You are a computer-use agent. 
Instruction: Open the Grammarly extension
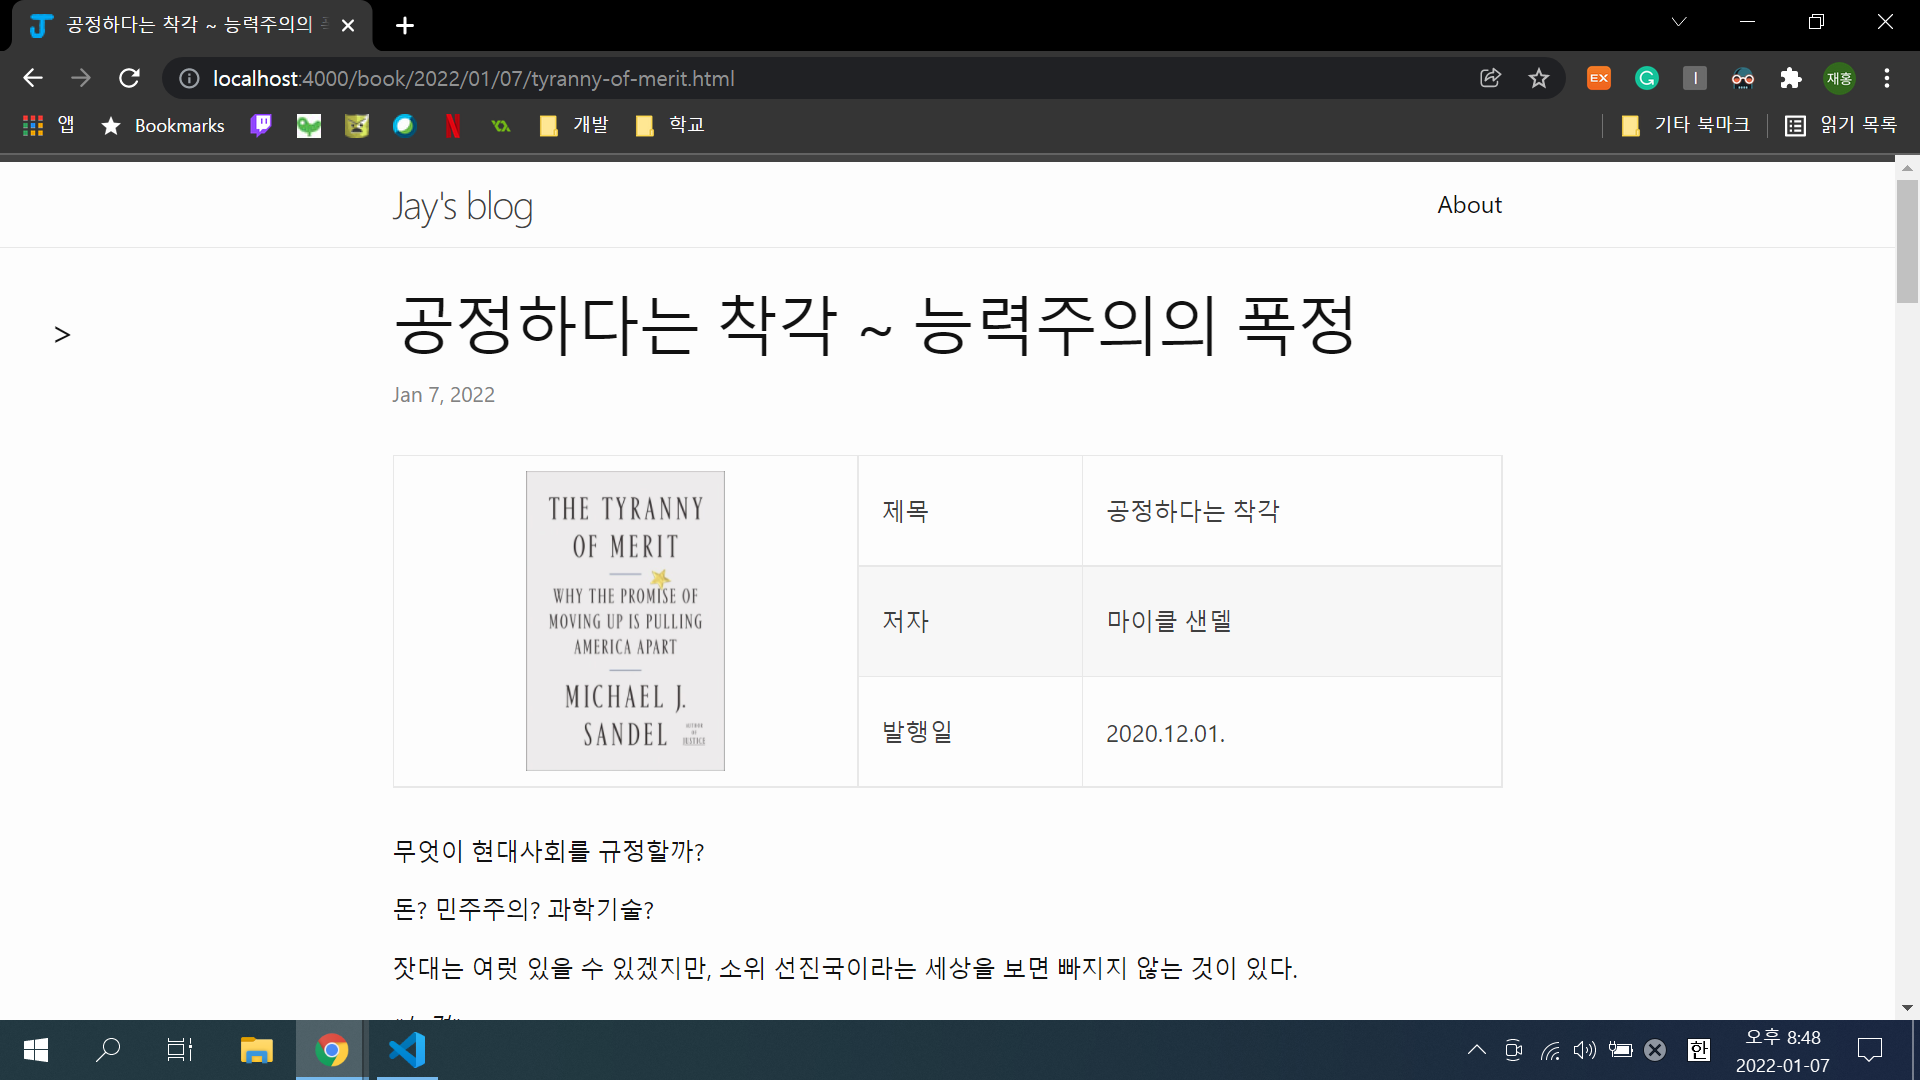[1647, 78]
